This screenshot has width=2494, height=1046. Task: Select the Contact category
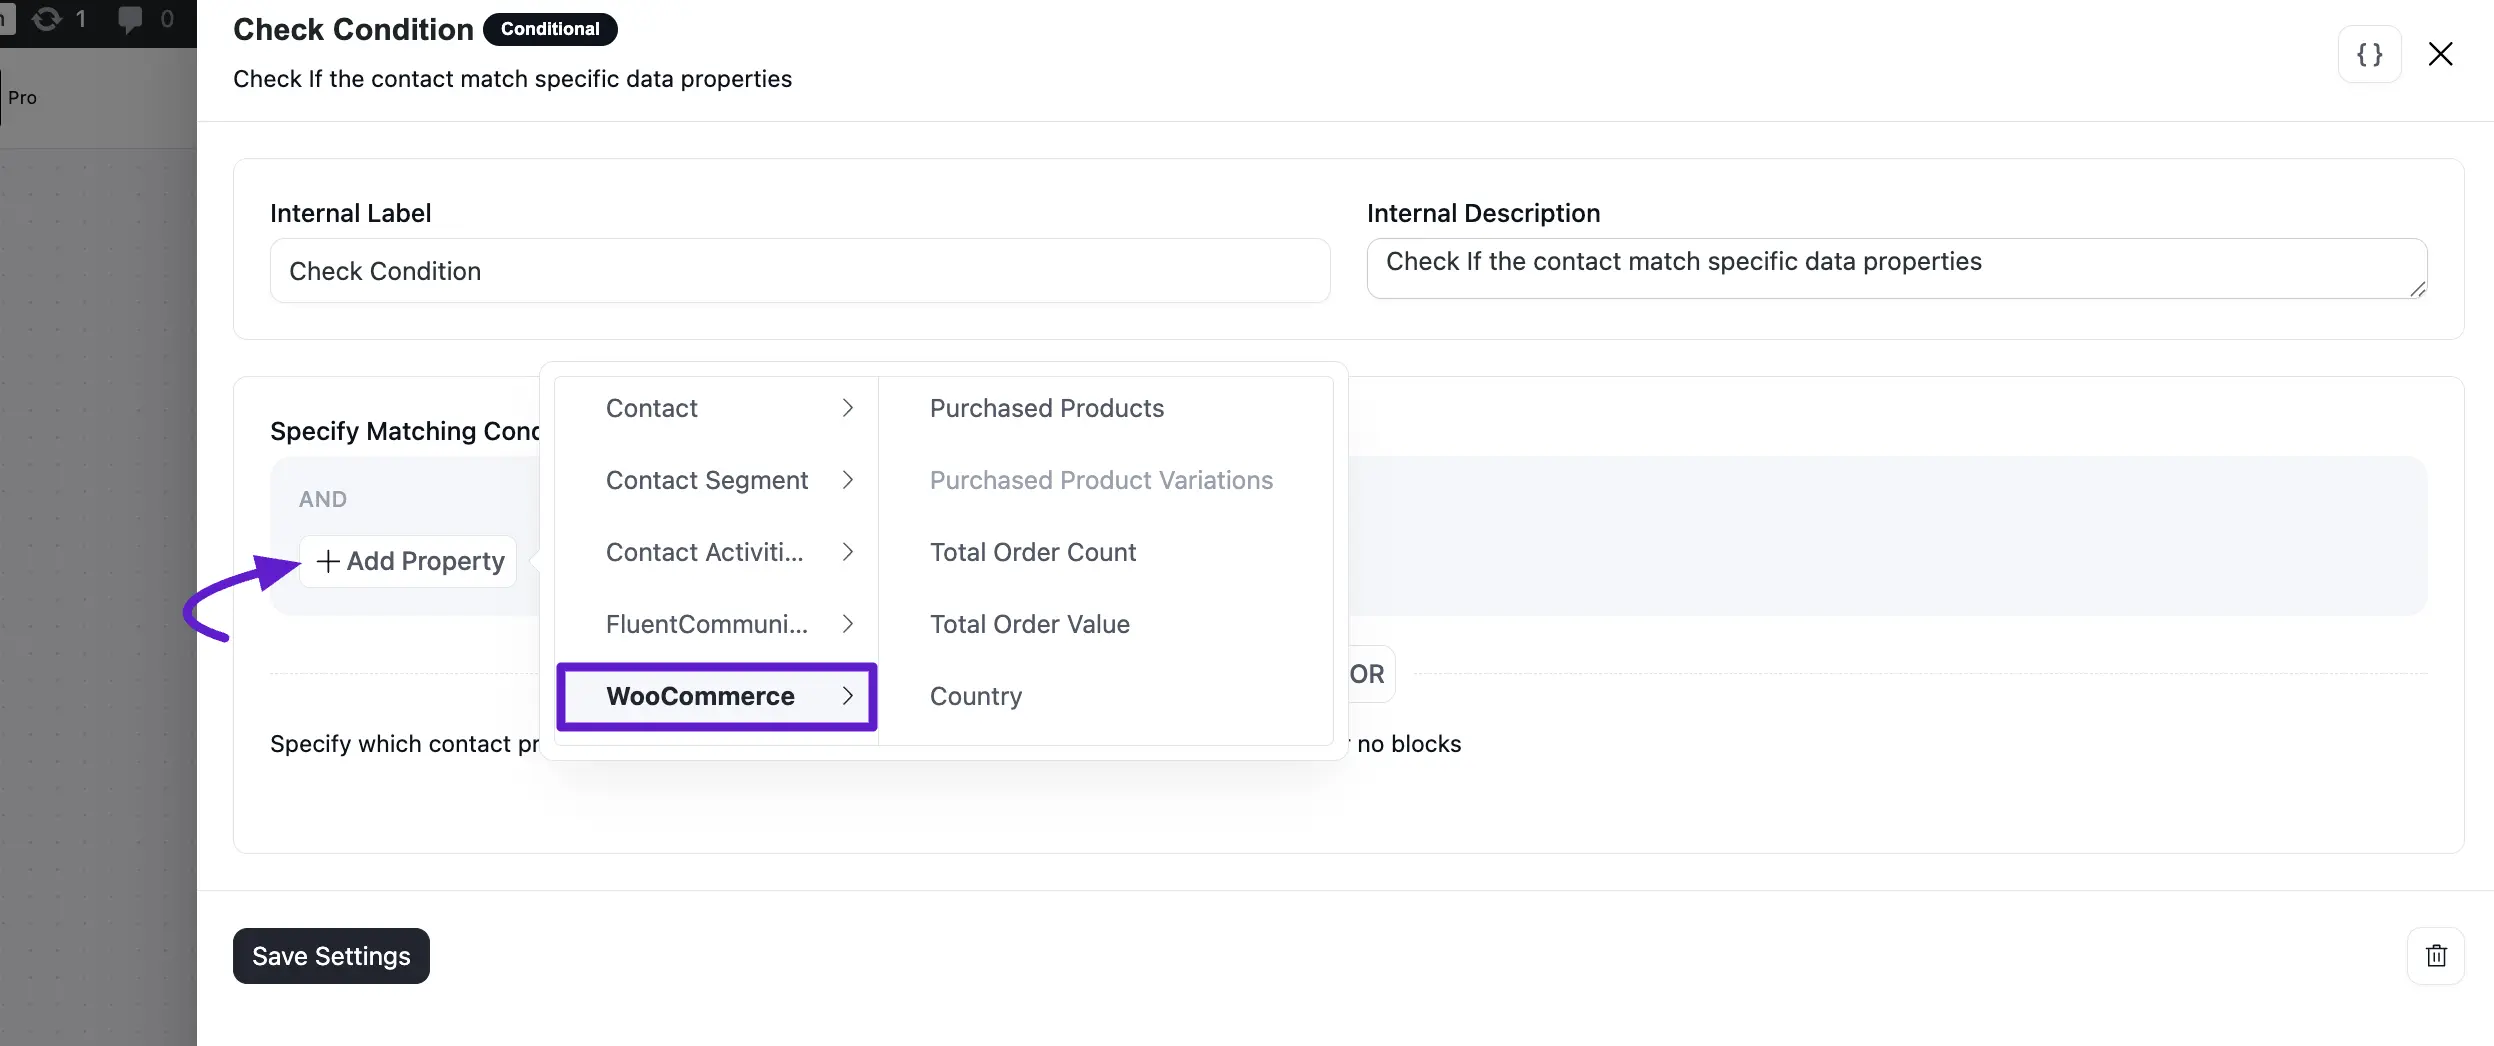[x=716, y=408]
